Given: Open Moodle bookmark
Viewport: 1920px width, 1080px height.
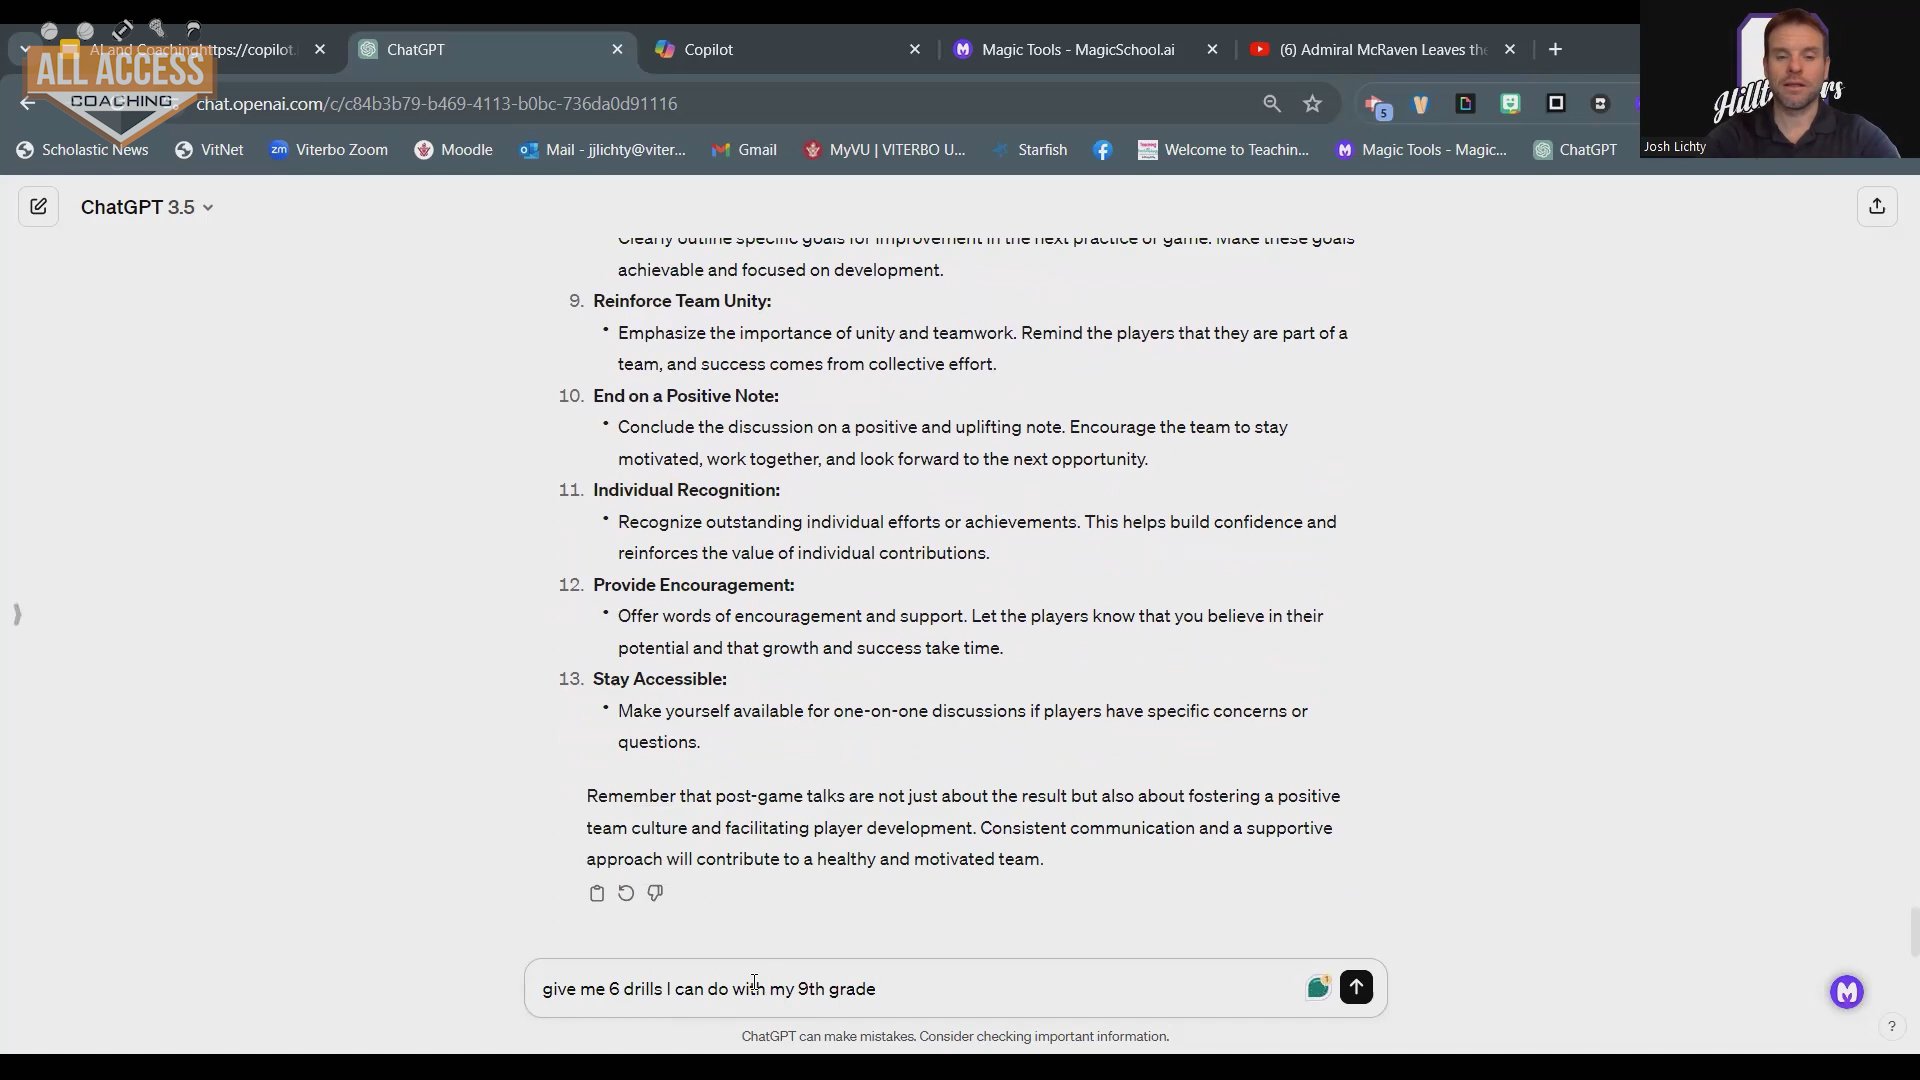Looking at the screenshot, I should point(453,150).
